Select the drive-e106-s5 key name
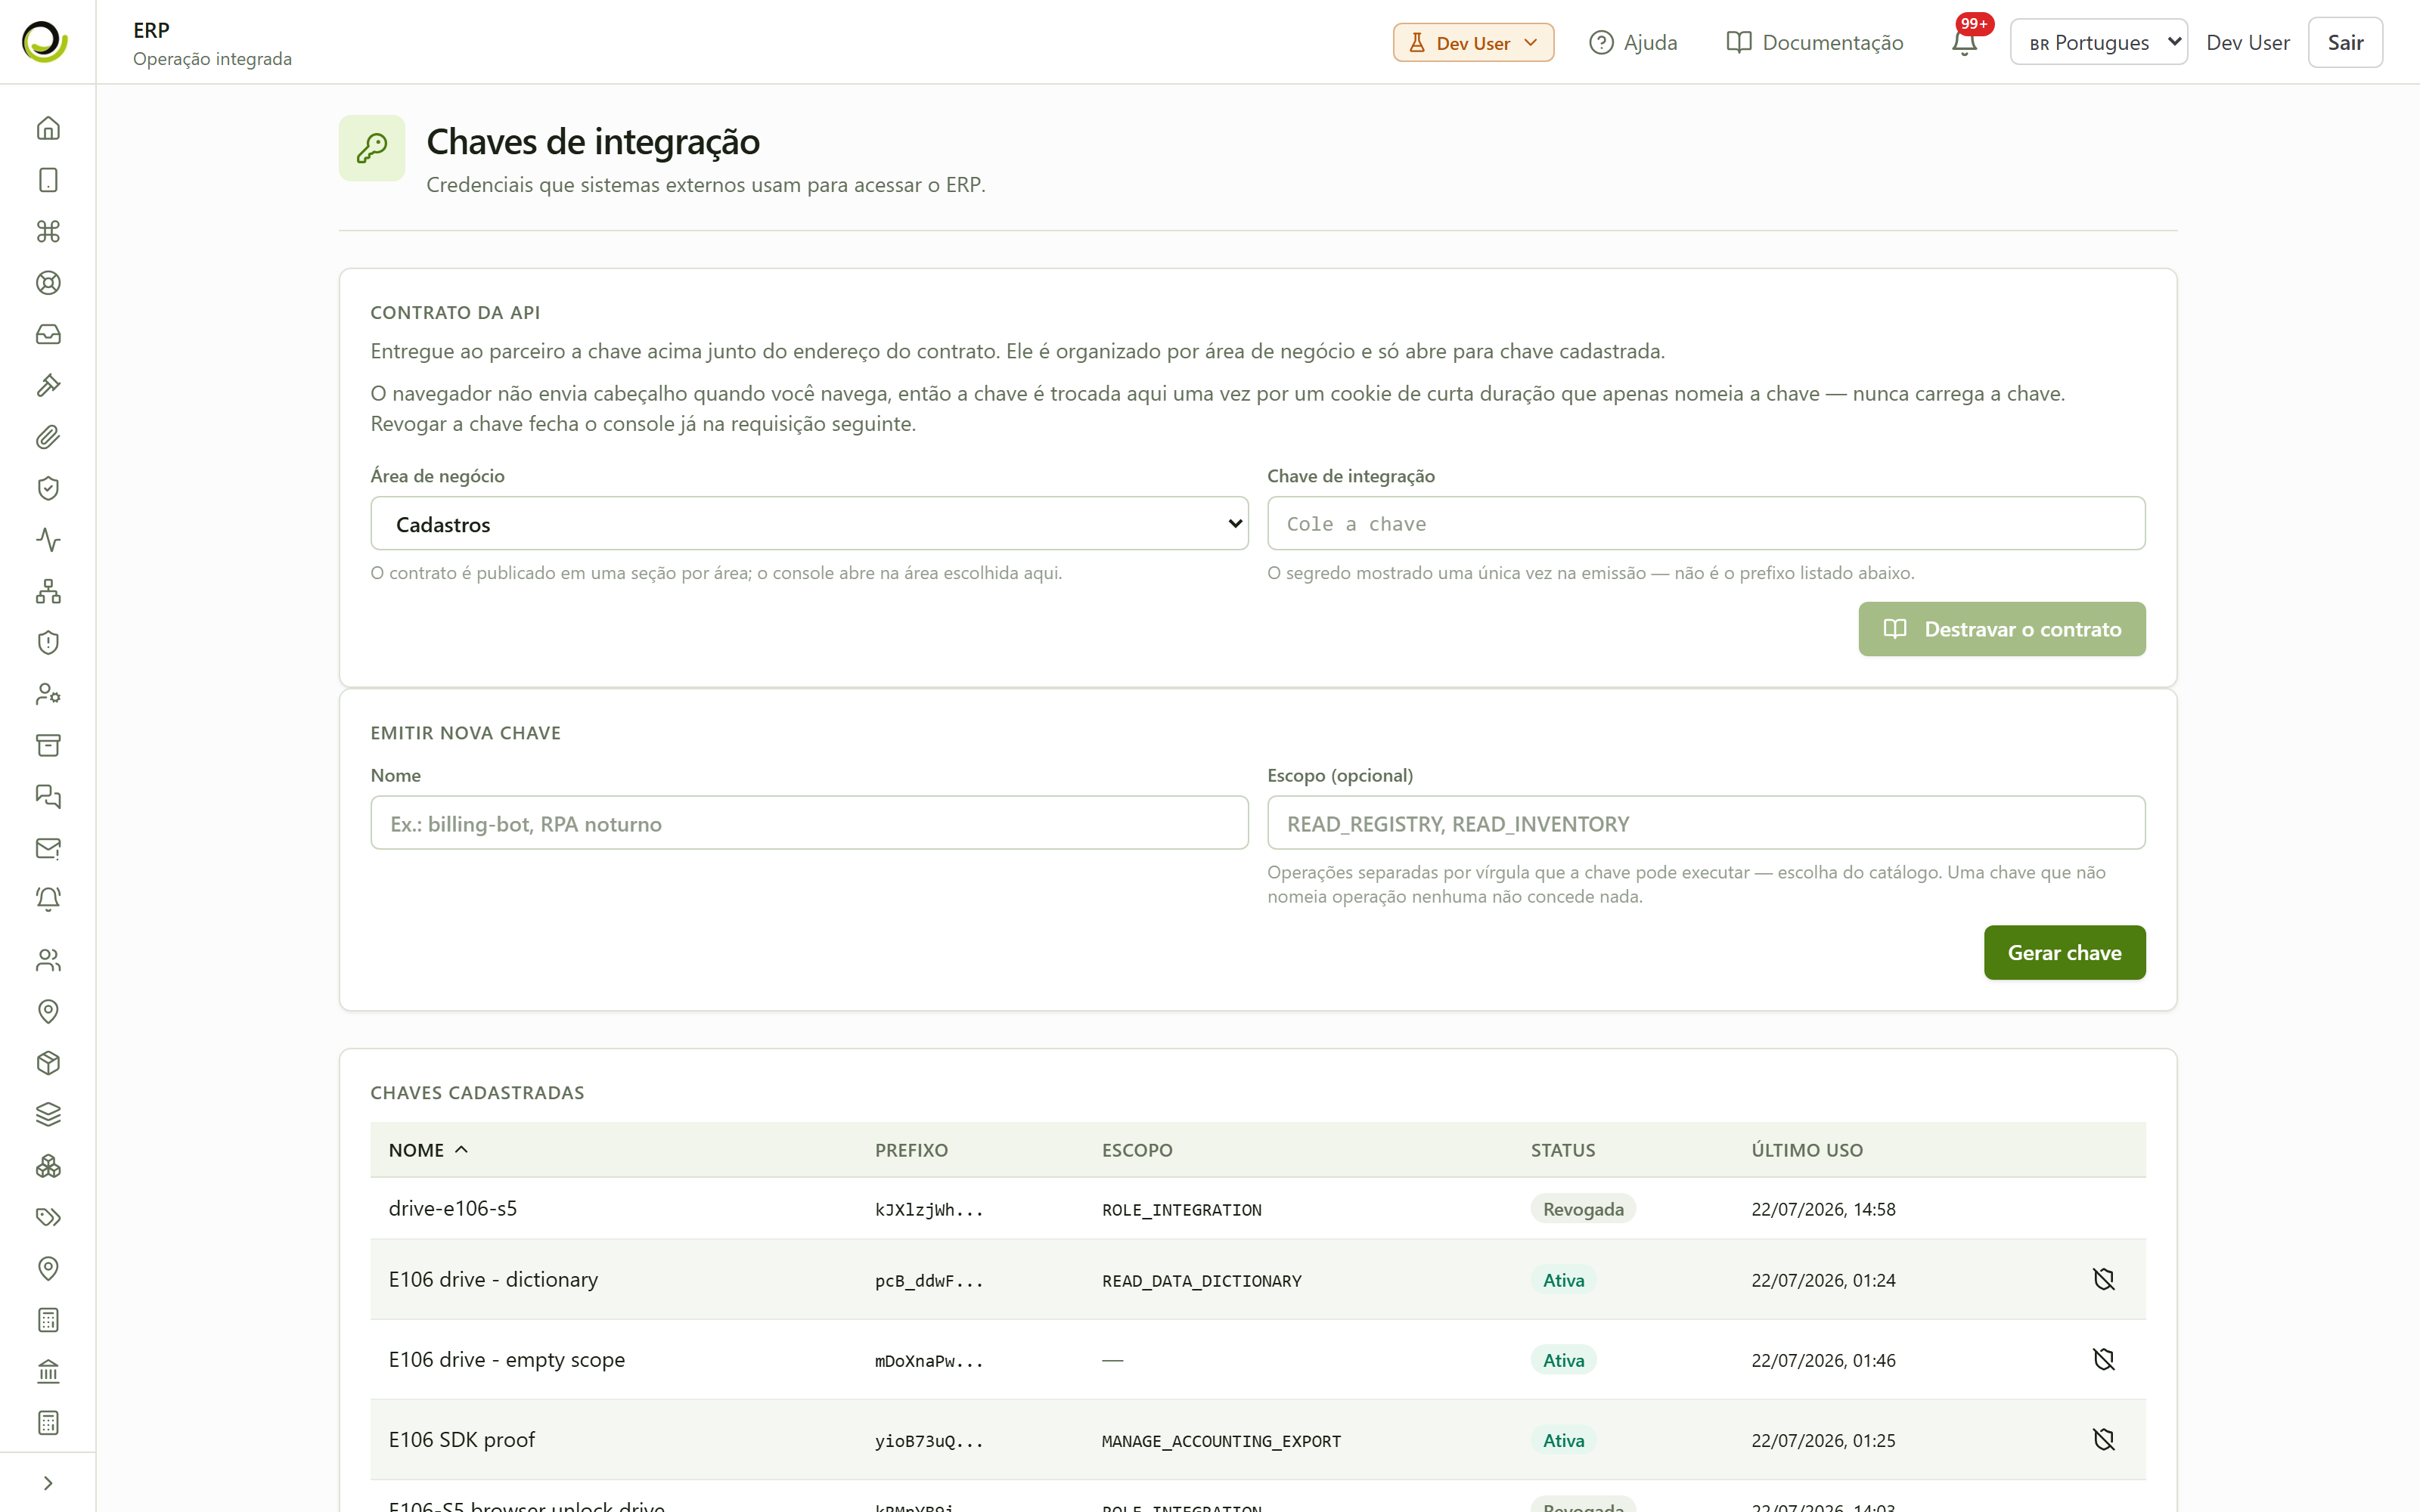Image resolution: width=2420 pixels, height=1512 pixels. [453, 1208]
